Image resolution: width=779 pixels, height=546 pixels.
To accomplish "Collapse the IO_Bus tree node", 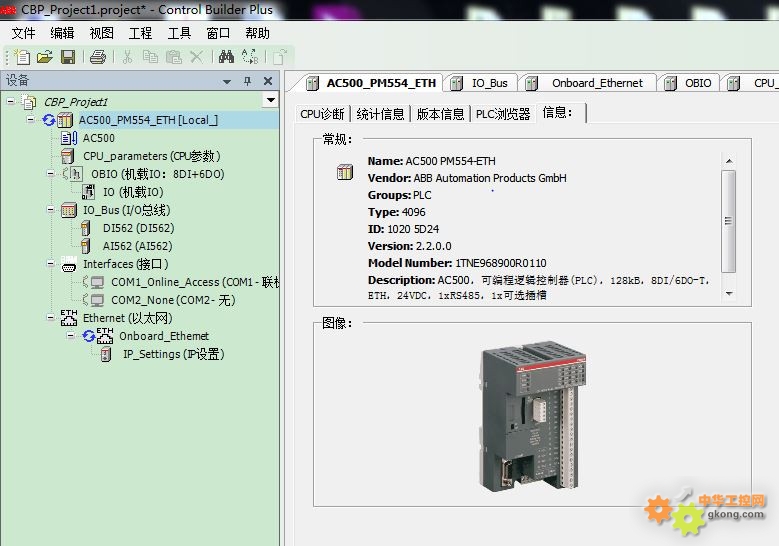I will tap(50, 210).
